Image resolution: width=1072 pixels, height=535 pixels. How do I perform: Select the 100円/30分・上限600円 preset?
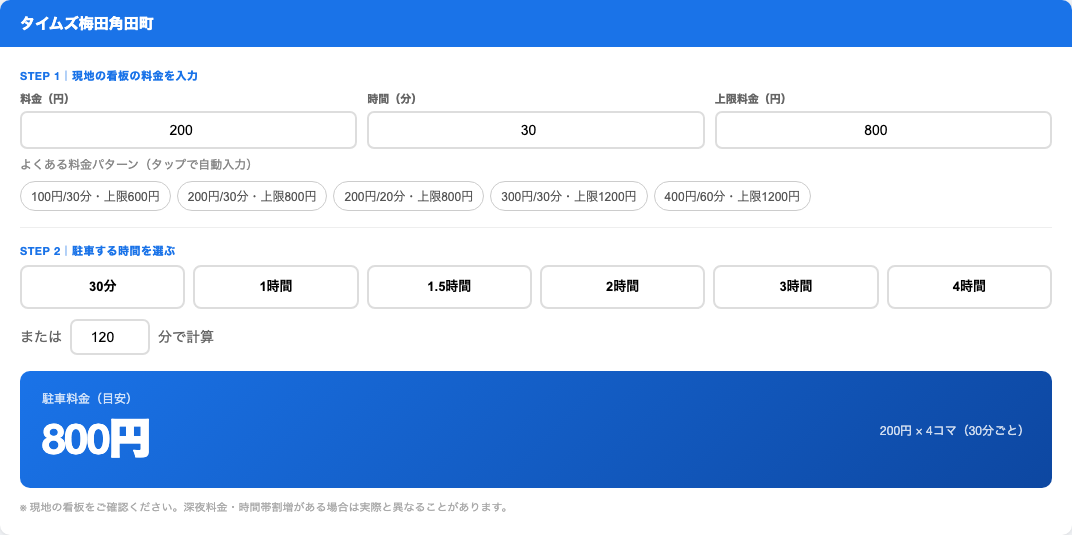tap(96, 196)
